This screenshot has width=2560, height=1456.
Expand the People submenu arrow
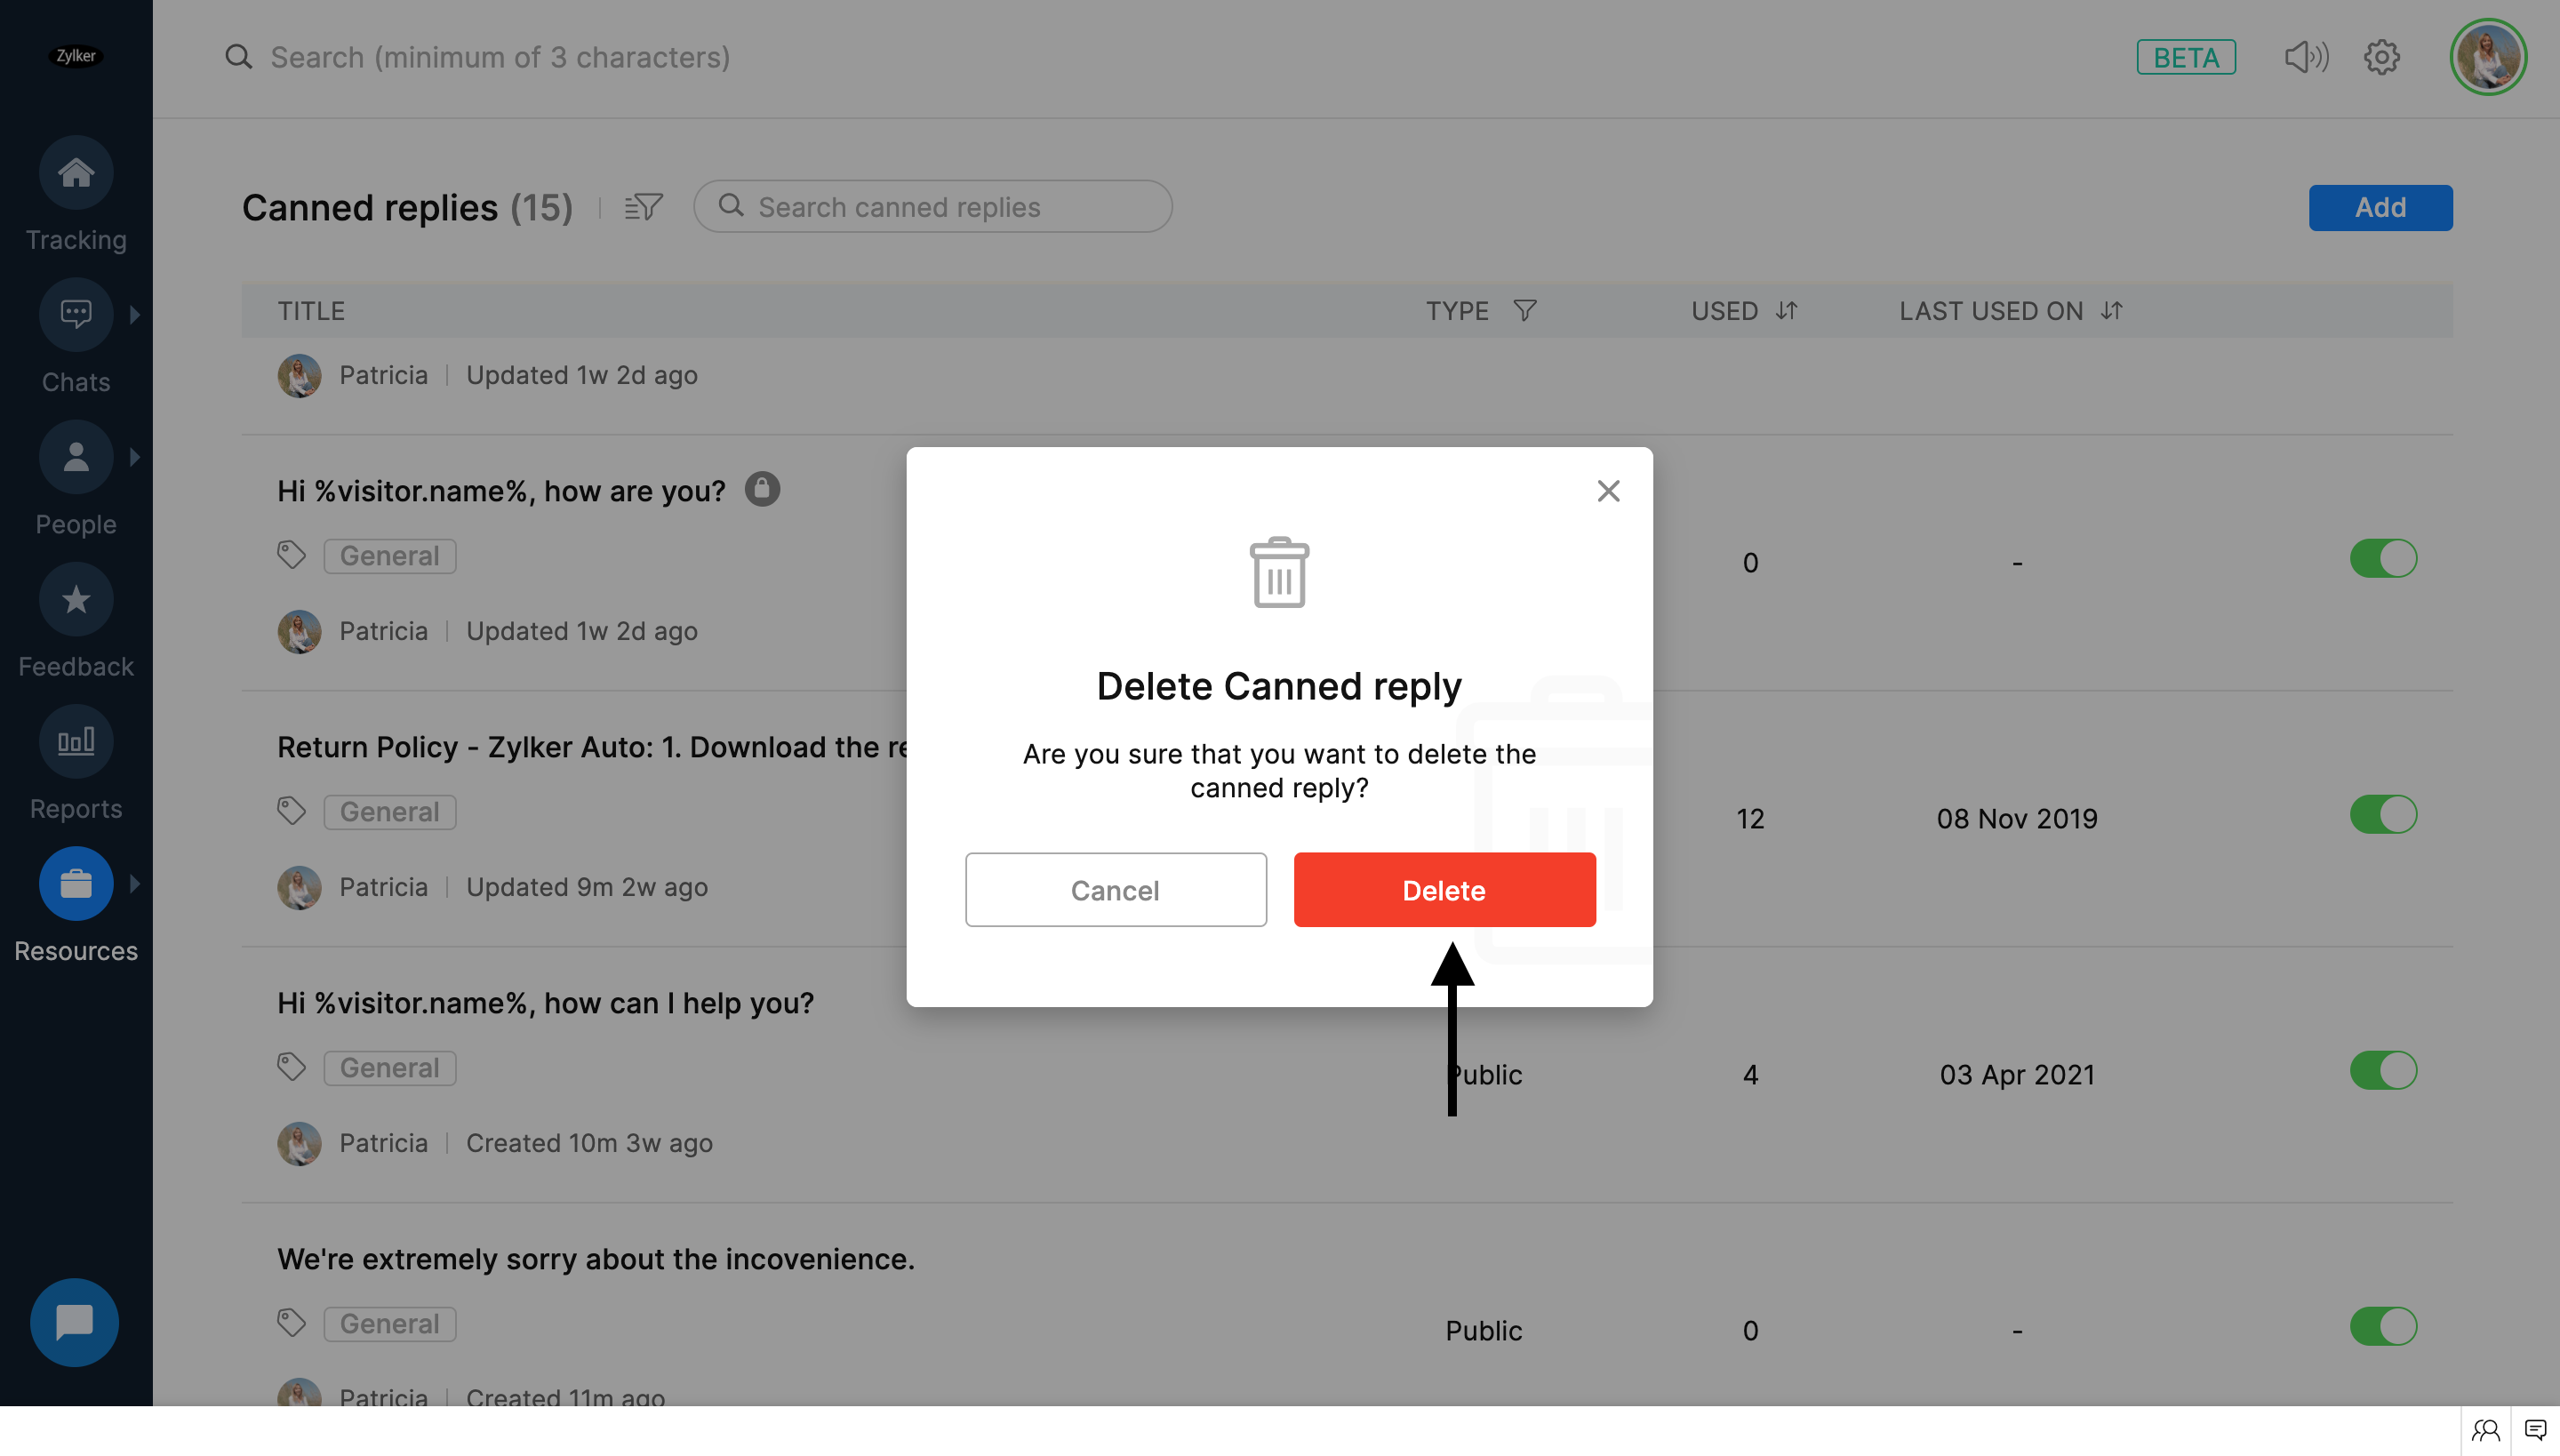coord(135,457)
